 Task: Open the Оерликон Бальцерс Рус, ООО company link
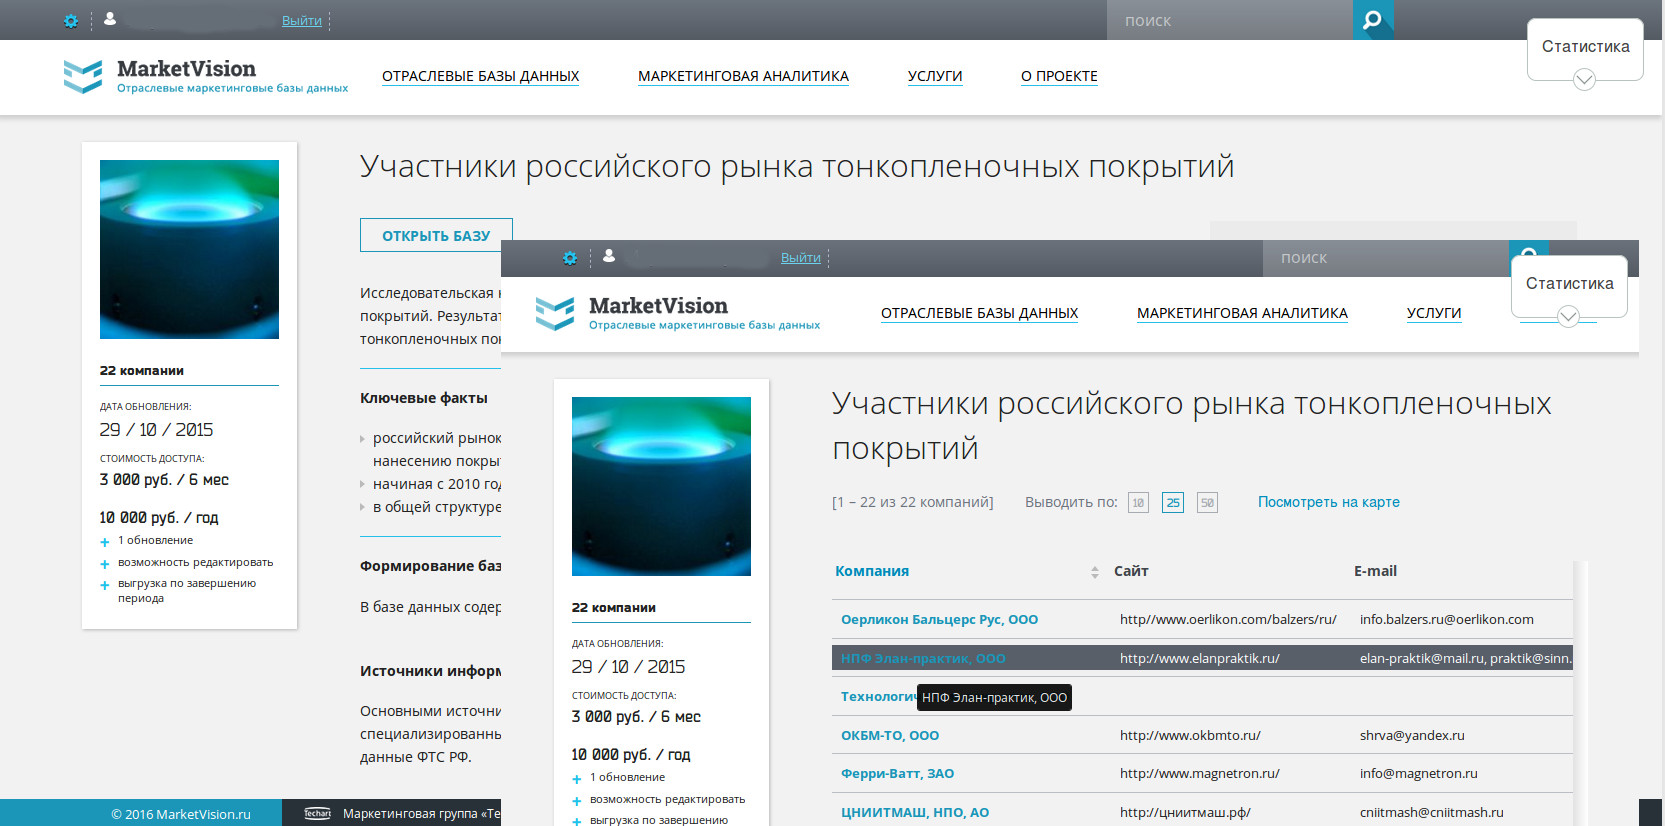[940, 620]
